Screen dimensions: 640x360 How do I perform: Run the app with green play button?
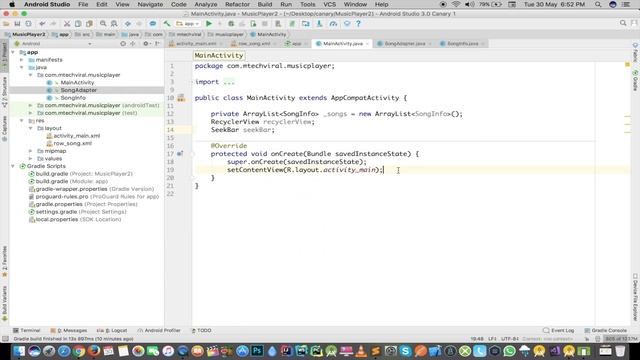point(209,24)
